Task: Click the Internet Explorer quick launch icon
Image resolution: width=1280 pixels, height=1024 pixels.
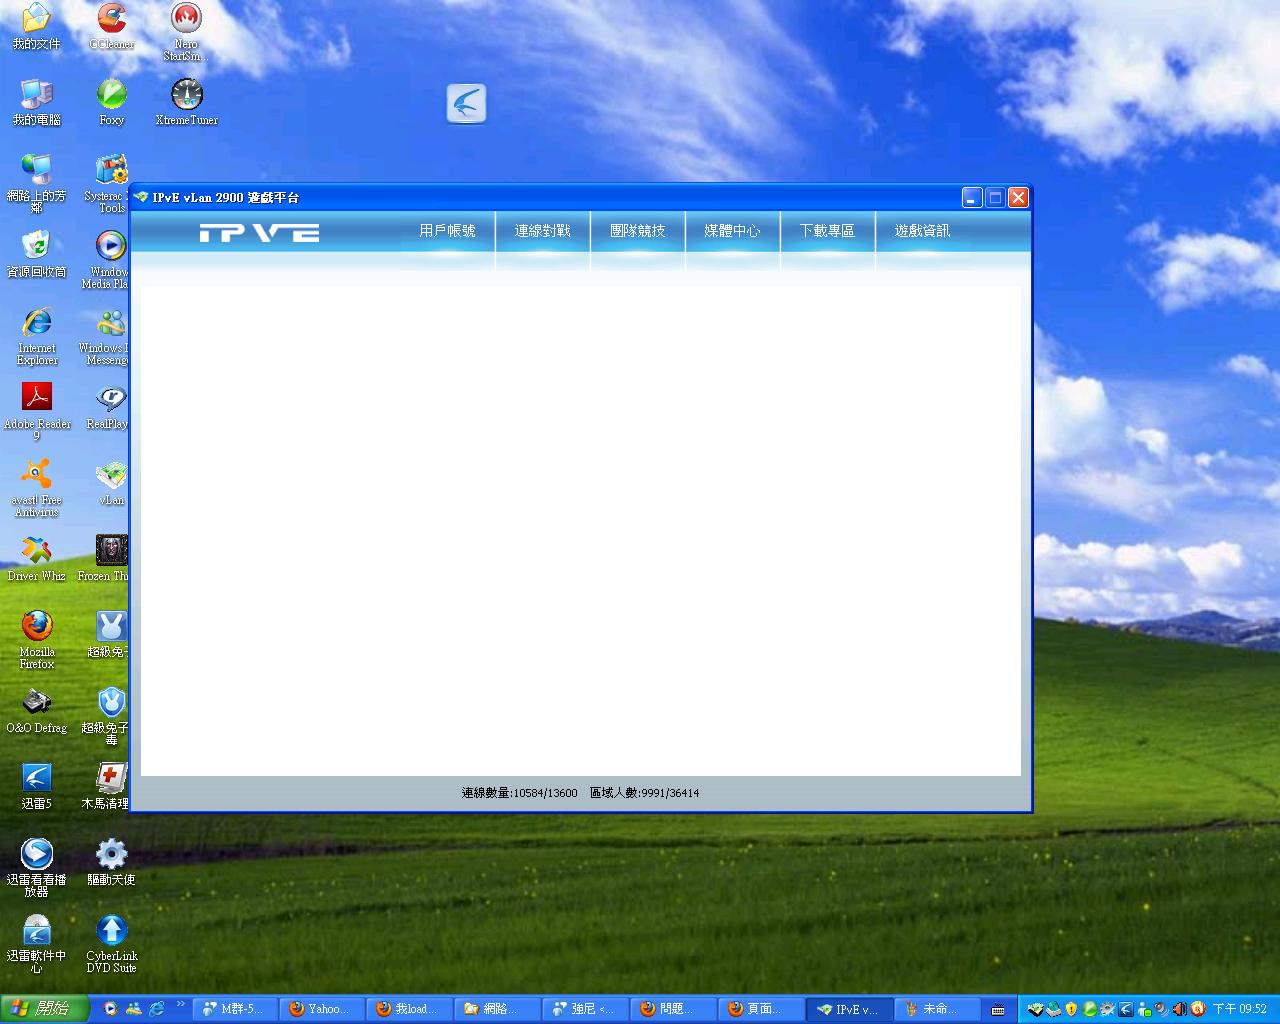Action: tap(157, 1009)
